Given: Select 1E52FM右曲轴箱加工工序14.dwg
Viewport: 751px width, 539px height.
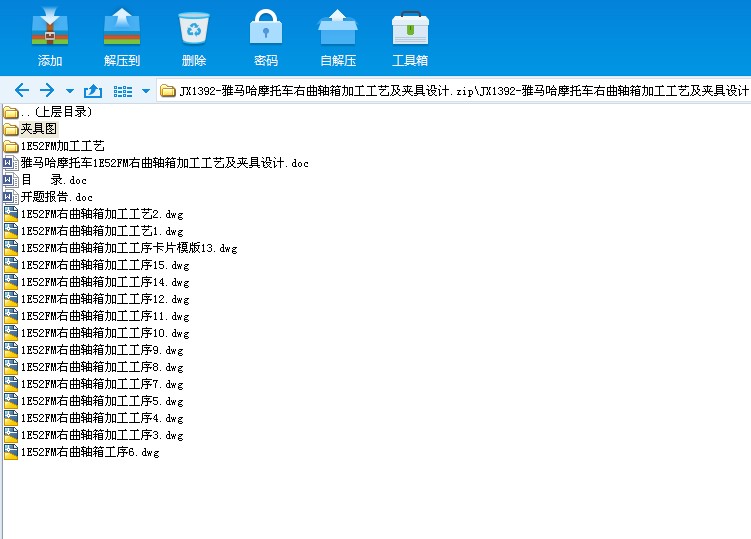Looking at the screenshot, I should pyautogui.click(x=96, y=282).
